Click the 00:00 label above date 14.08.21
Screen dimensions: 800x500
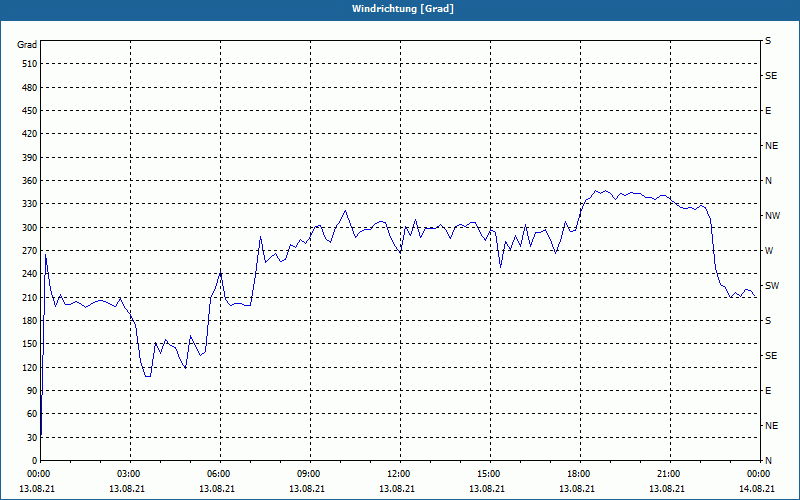[x=759, y=474]
